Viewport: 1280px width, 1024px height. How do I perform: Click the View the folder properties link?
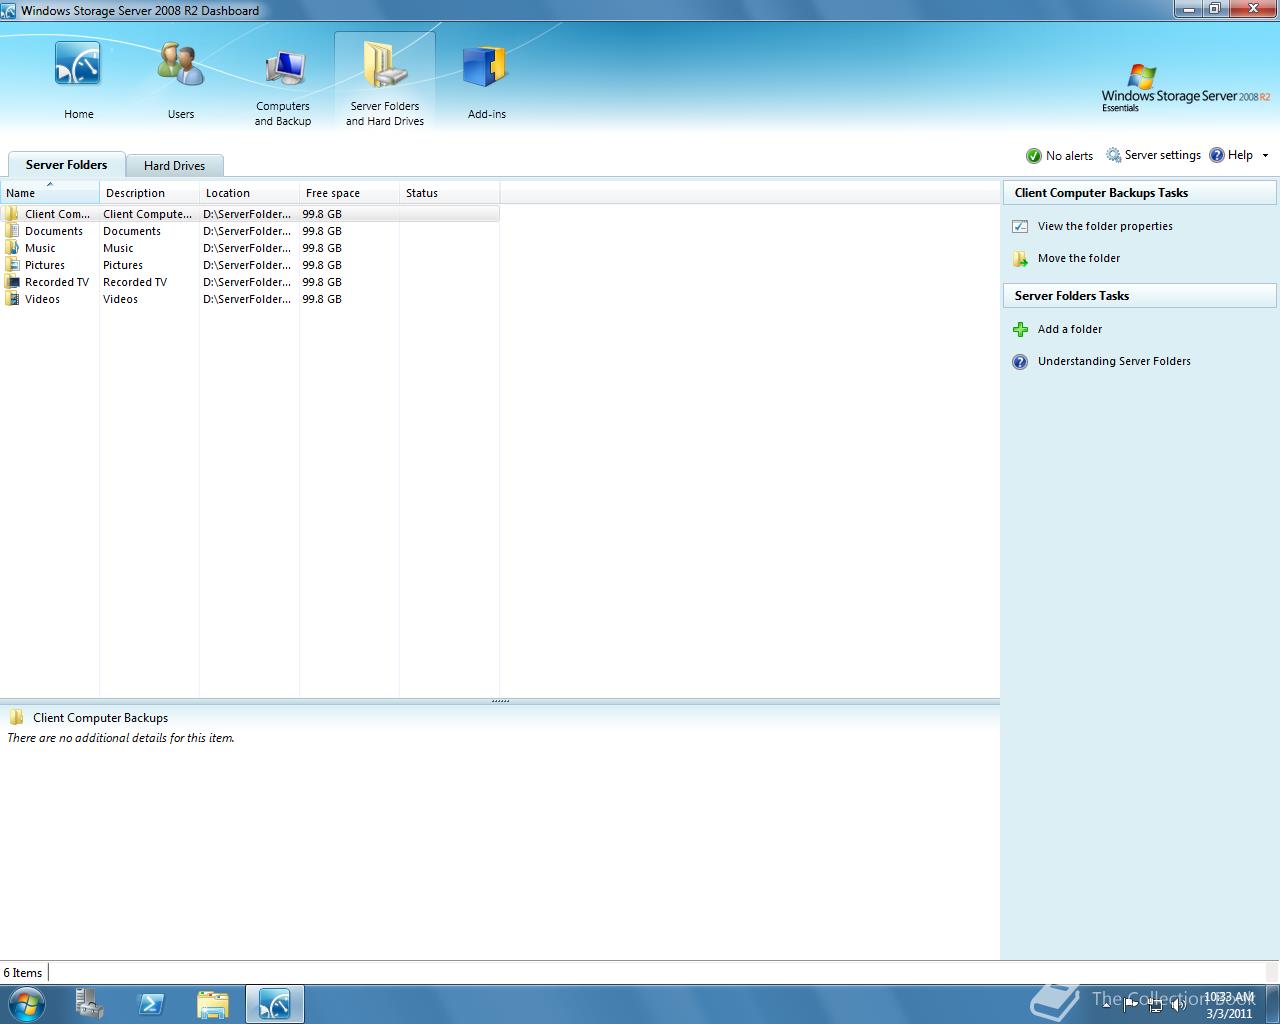pos(1105,226)
